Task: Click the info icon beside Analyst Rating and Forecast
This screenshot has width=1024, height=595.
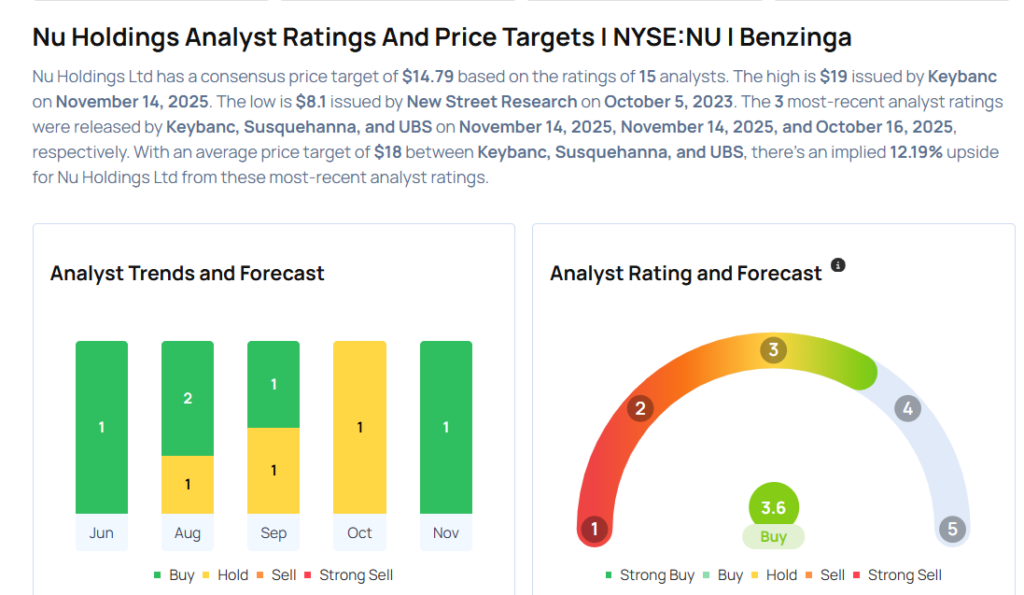Action: click(x=838, y=265)
